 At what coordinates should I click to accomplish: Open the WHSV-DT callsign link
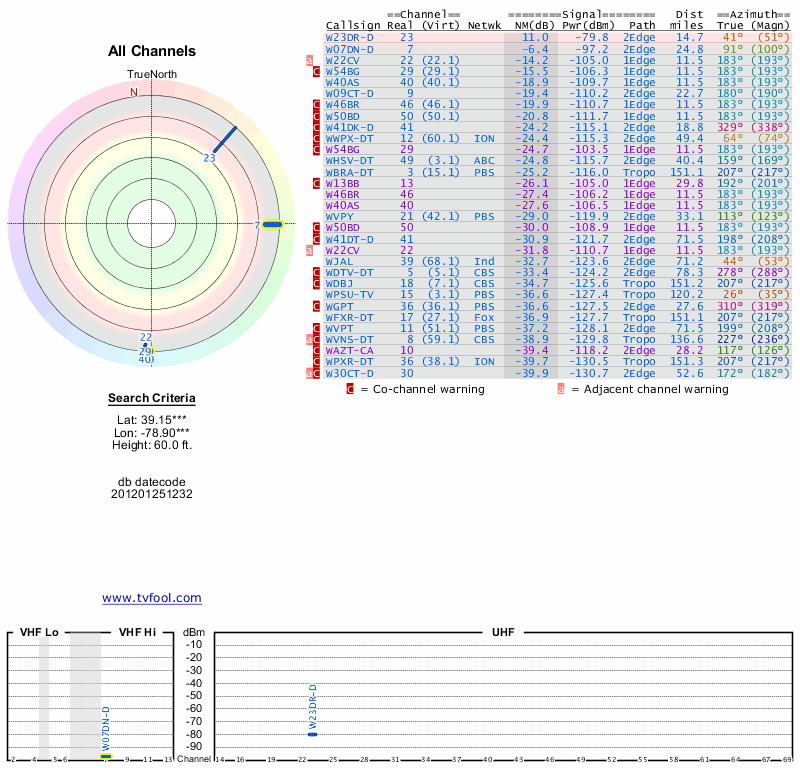tap(349, 160)
